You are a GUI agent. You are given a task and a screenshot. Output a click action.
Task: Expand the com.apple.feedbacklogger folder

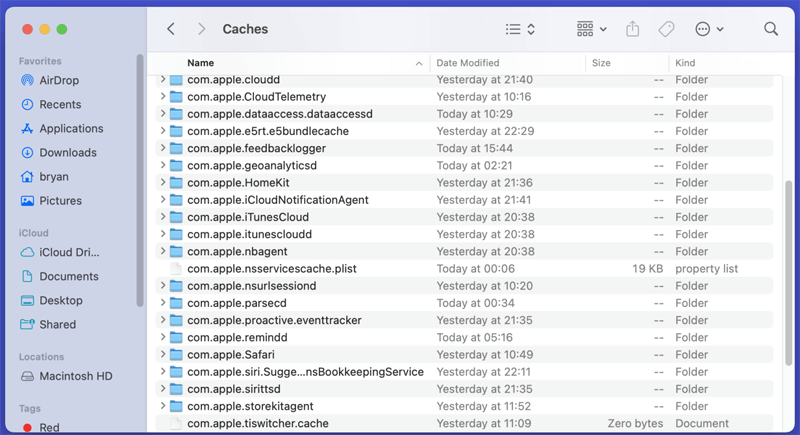click(x=163, y=148)
